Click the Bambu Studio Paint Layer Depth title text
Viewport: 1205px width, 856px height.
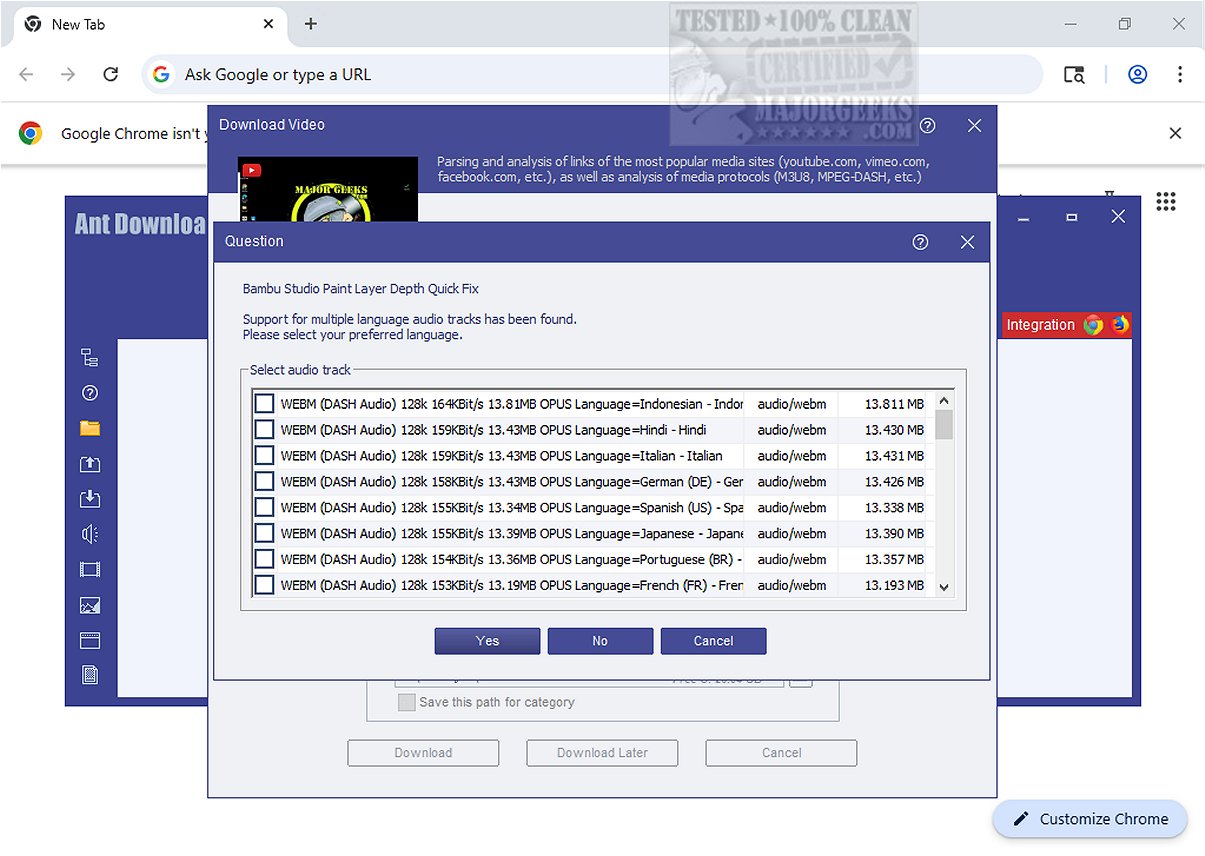tap(361, 289)
